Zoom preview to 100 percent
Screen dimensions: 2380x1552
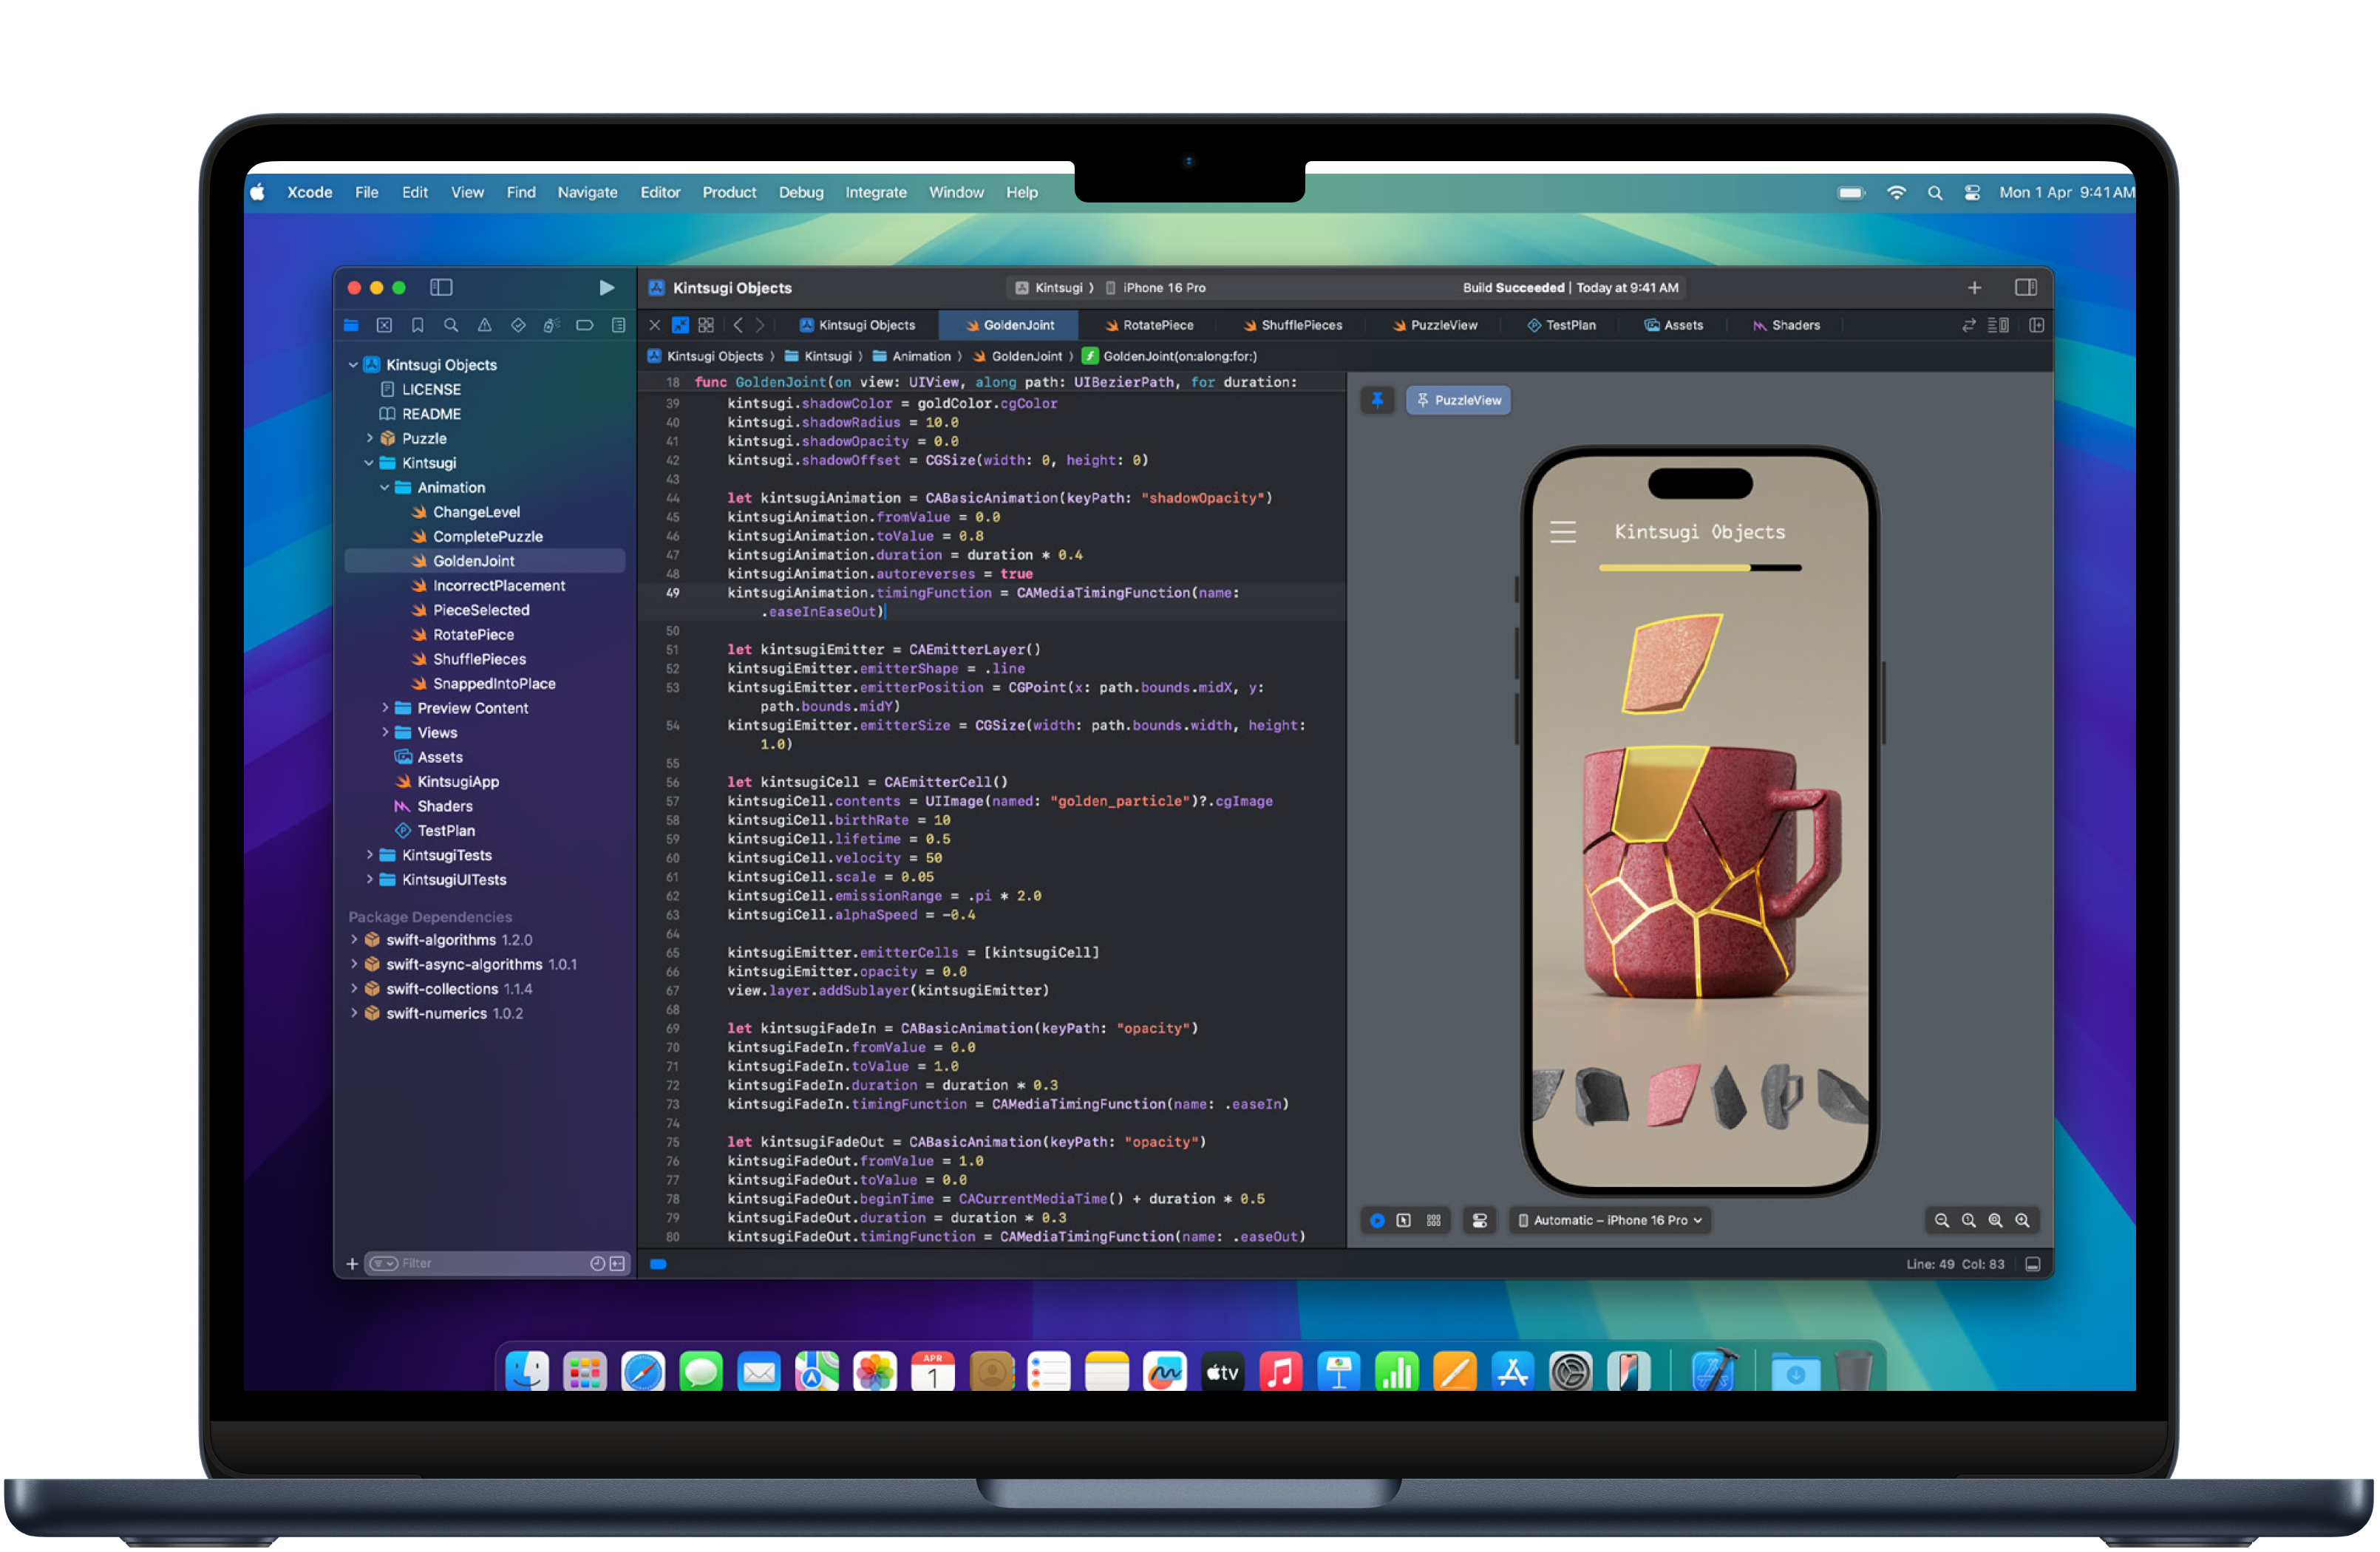1969,1220
